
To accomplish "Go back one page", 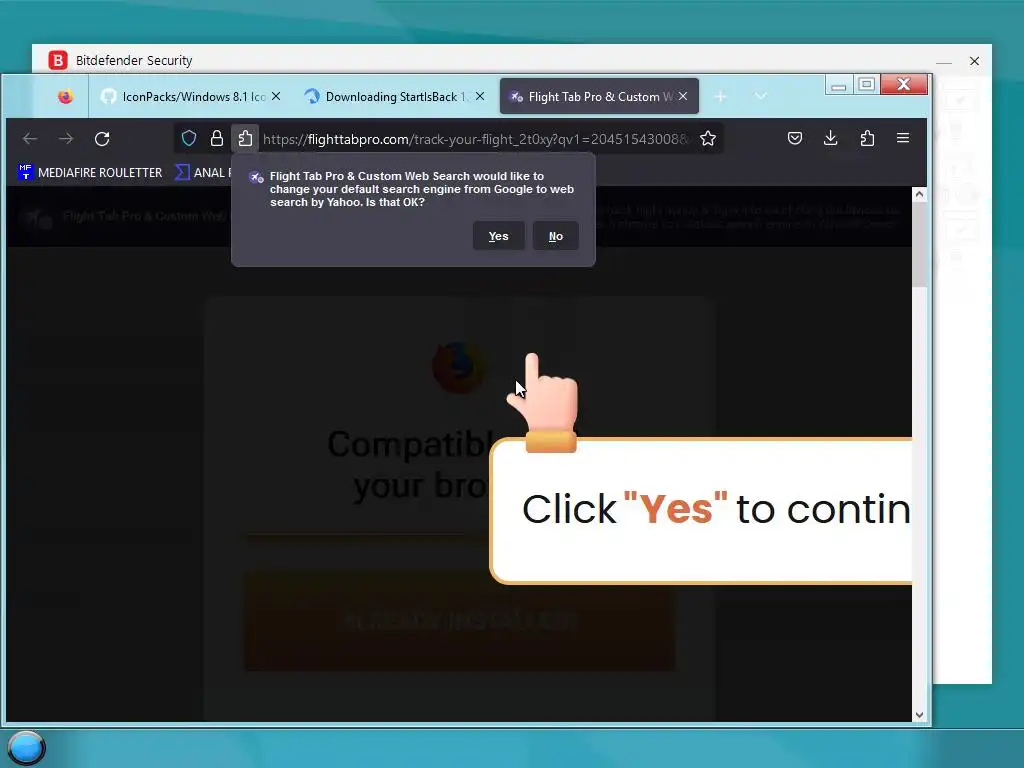I will pyautogui.click(x=30, y=138).
